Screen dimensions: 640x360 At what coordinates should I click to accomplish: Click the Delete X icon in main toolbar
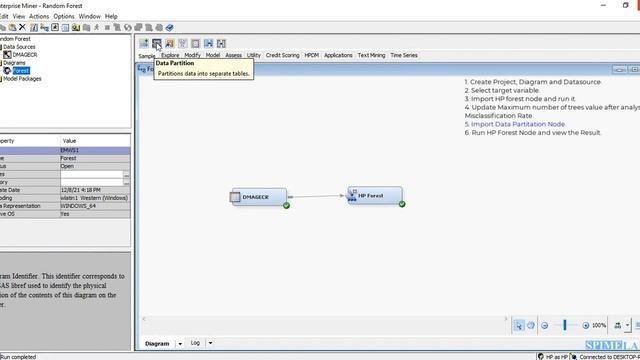click(x=22, y=27)
